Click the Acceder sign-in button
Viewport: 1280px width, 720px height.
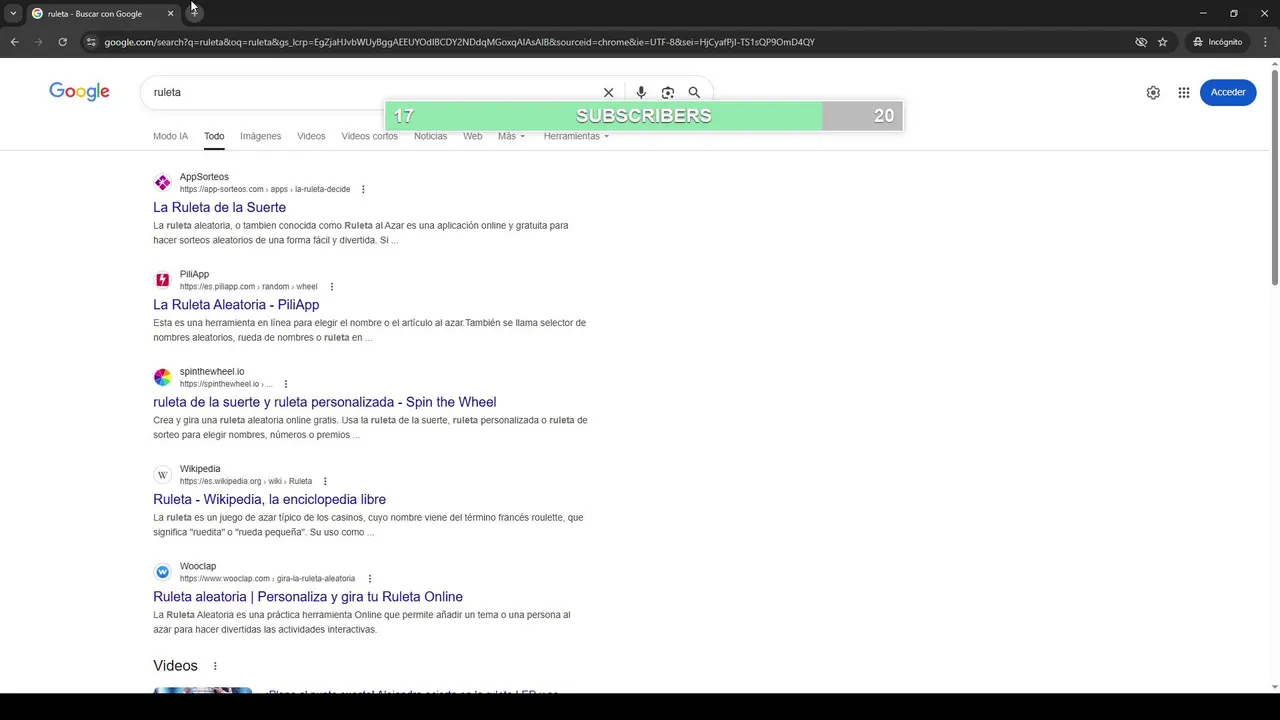1228,92
